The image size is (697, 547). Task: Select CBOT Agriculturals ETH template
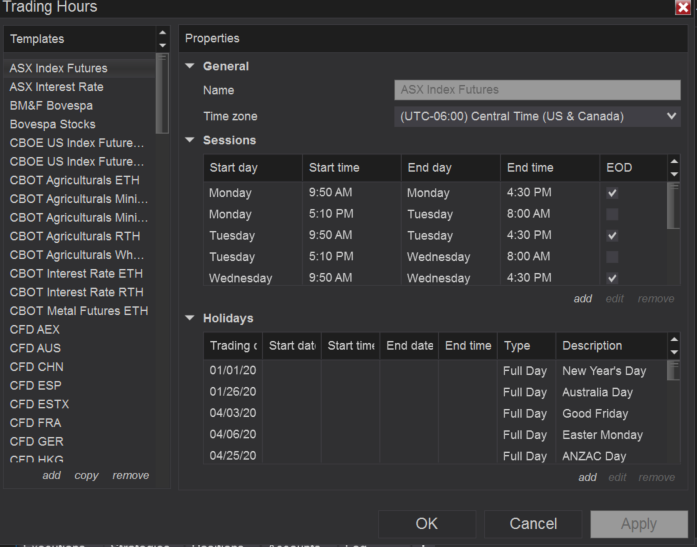pyautogui.click(x=80, y=180)
